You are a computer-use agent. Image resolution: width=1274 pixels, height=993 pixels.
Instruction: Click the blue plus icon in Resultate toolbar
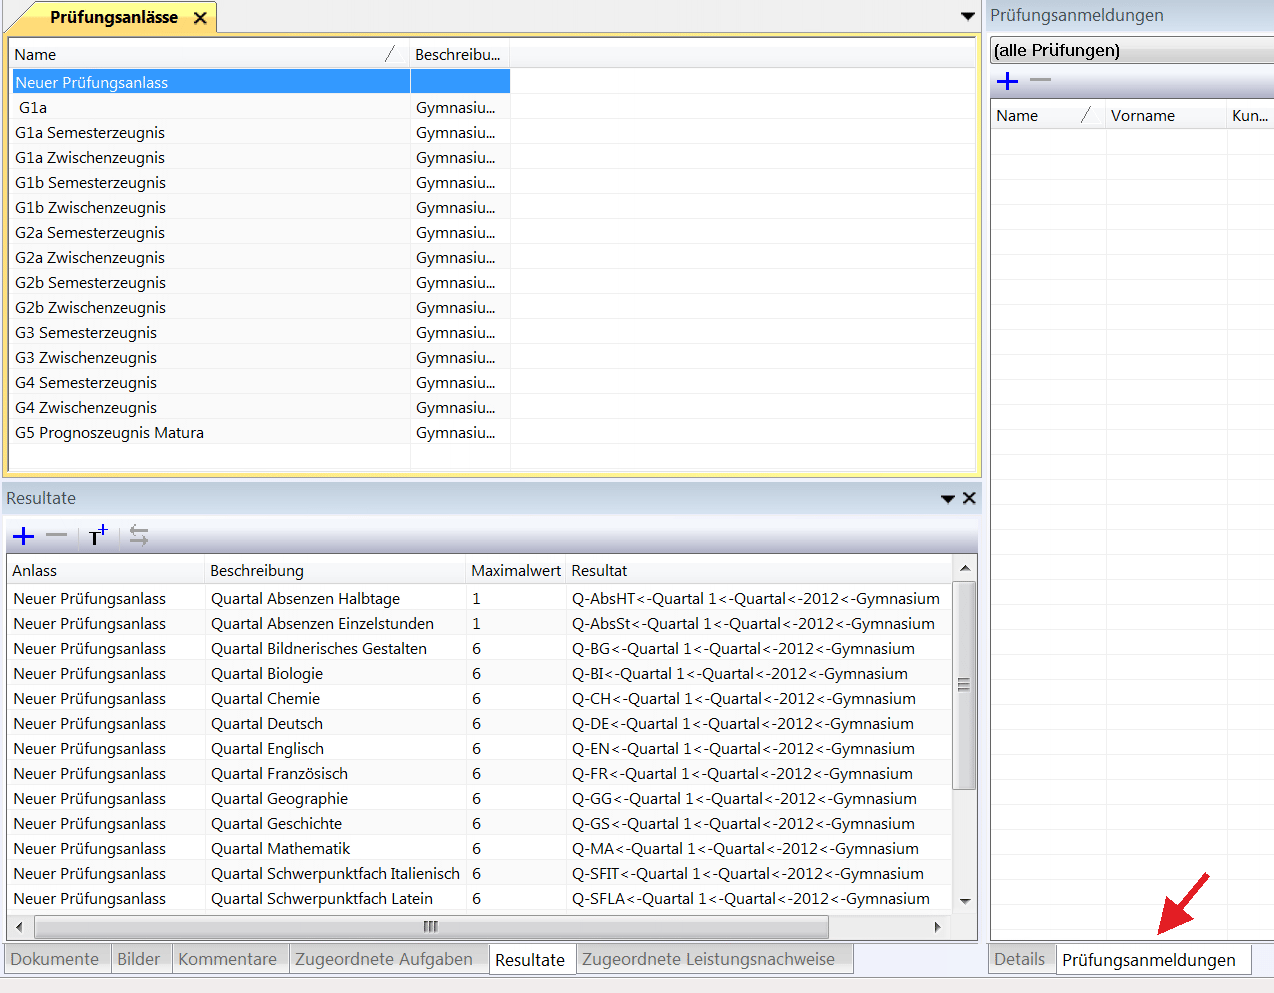(x=23, y=537)
